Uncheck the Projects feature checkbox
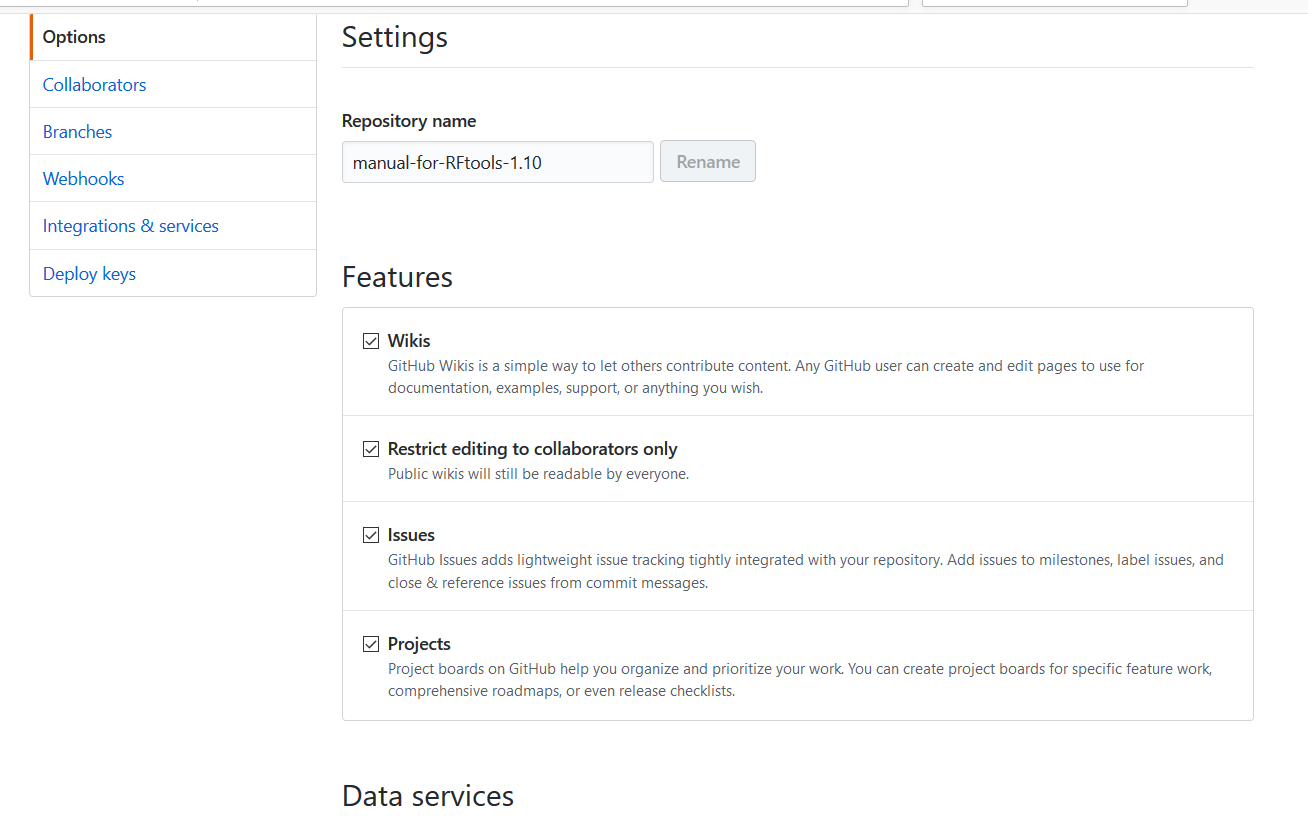Image resolution: width=1308 pixels, height=826 pixels. [x=371, y=644]
